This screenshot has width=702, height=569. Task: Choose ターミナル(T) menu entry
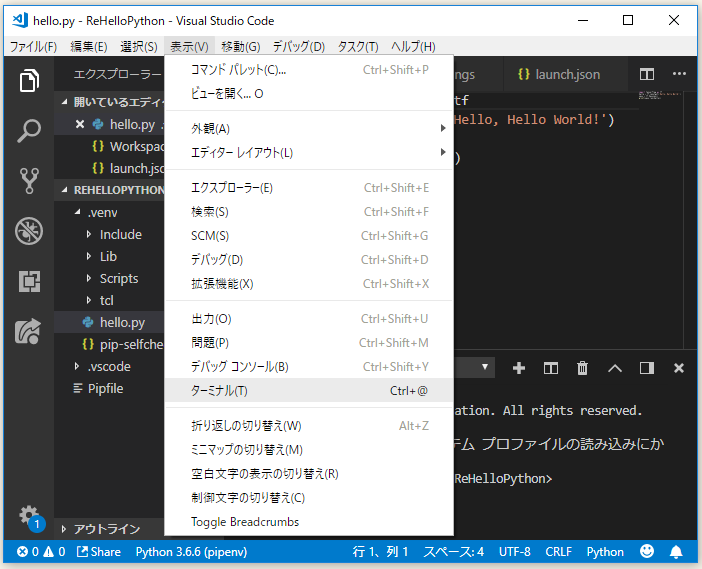pos(309,390)
